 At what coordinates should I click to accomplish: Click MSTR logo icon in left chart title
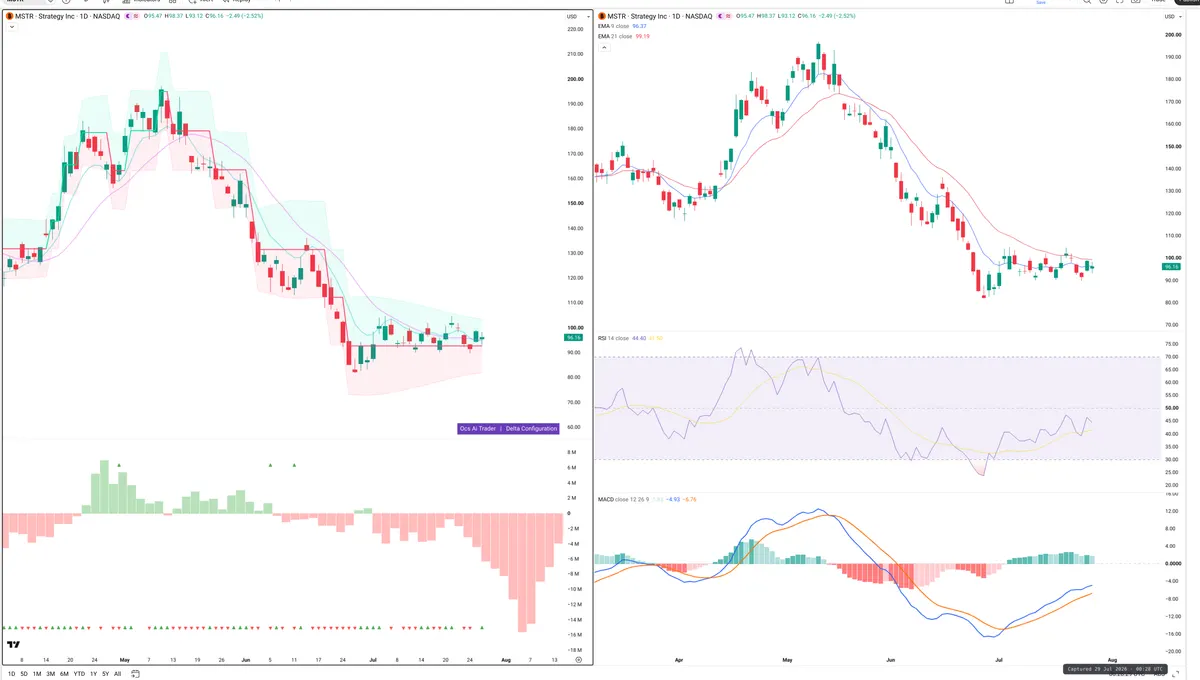coord(9,17)
